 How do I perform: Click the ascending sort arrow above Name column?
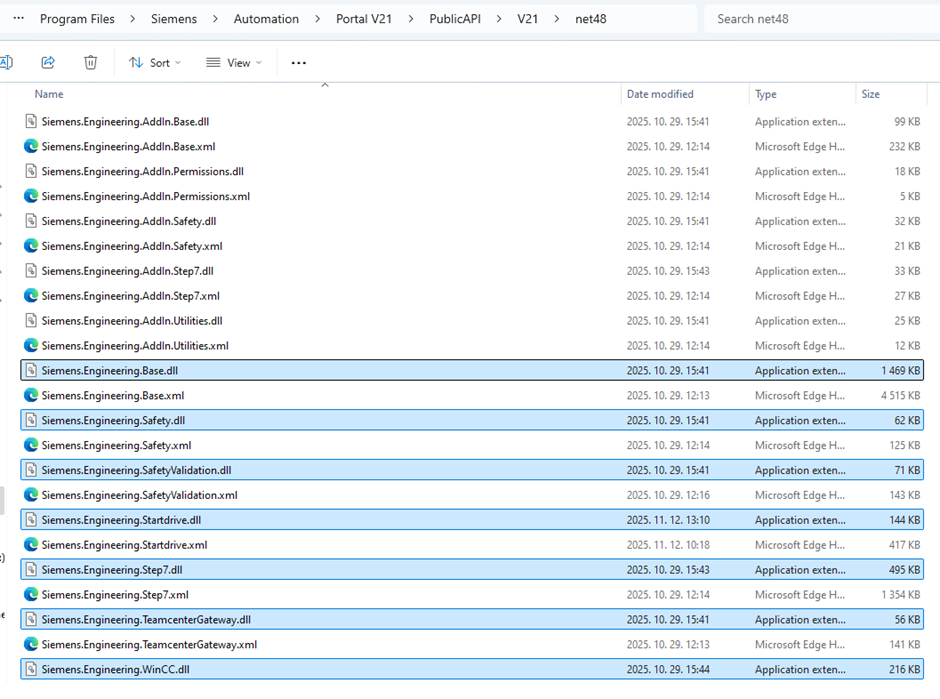coord(324,86)
